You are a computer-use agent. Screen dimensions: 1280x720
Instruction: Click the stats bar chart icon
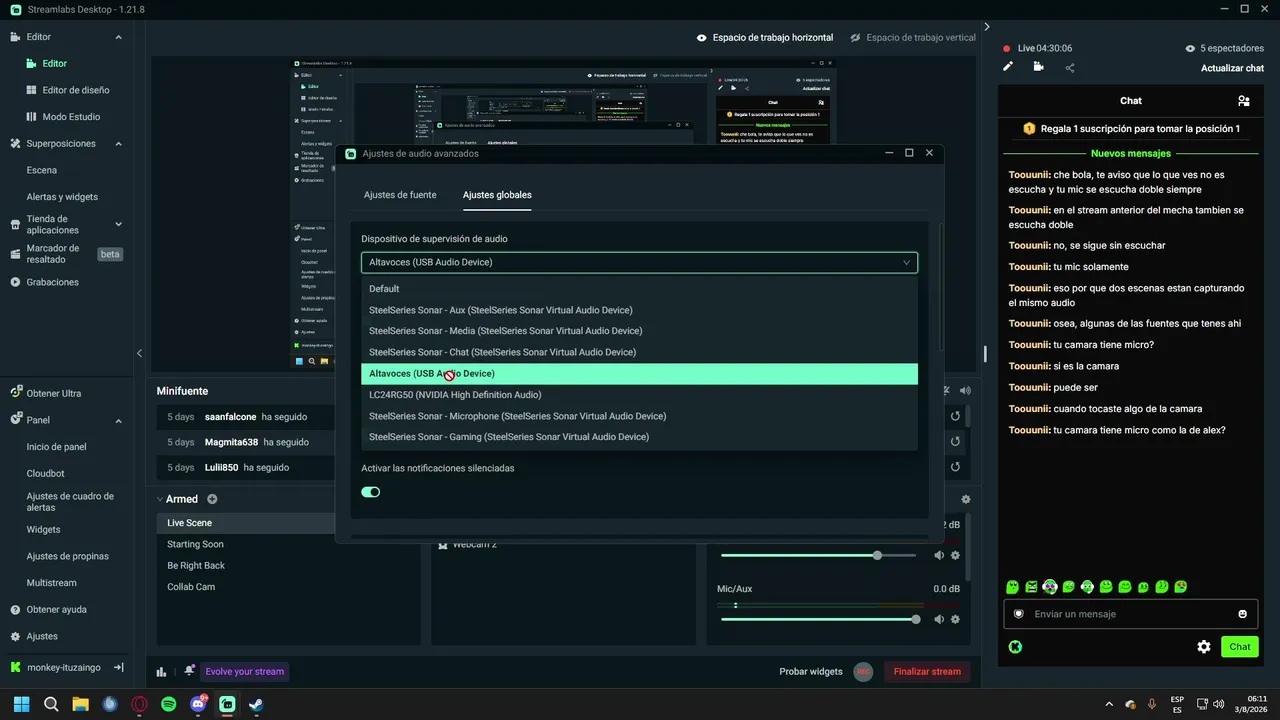click(x=161, y=672)
